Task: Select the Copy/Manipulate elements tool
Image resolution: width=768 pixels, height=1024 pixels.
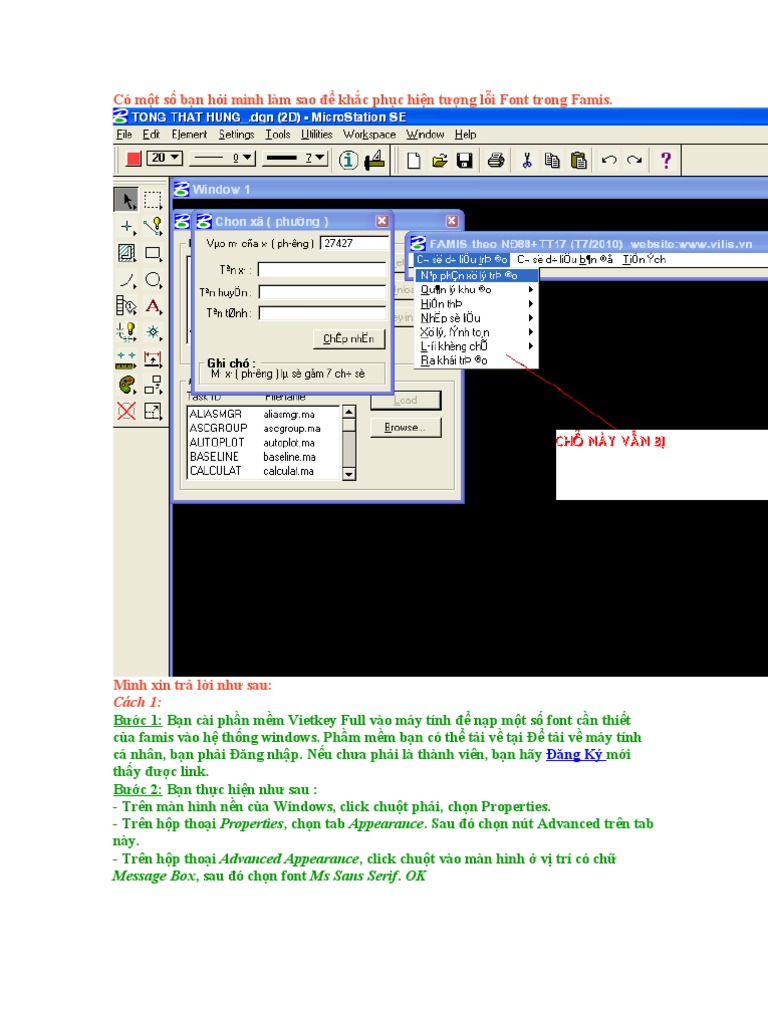Action: (153, 385)
